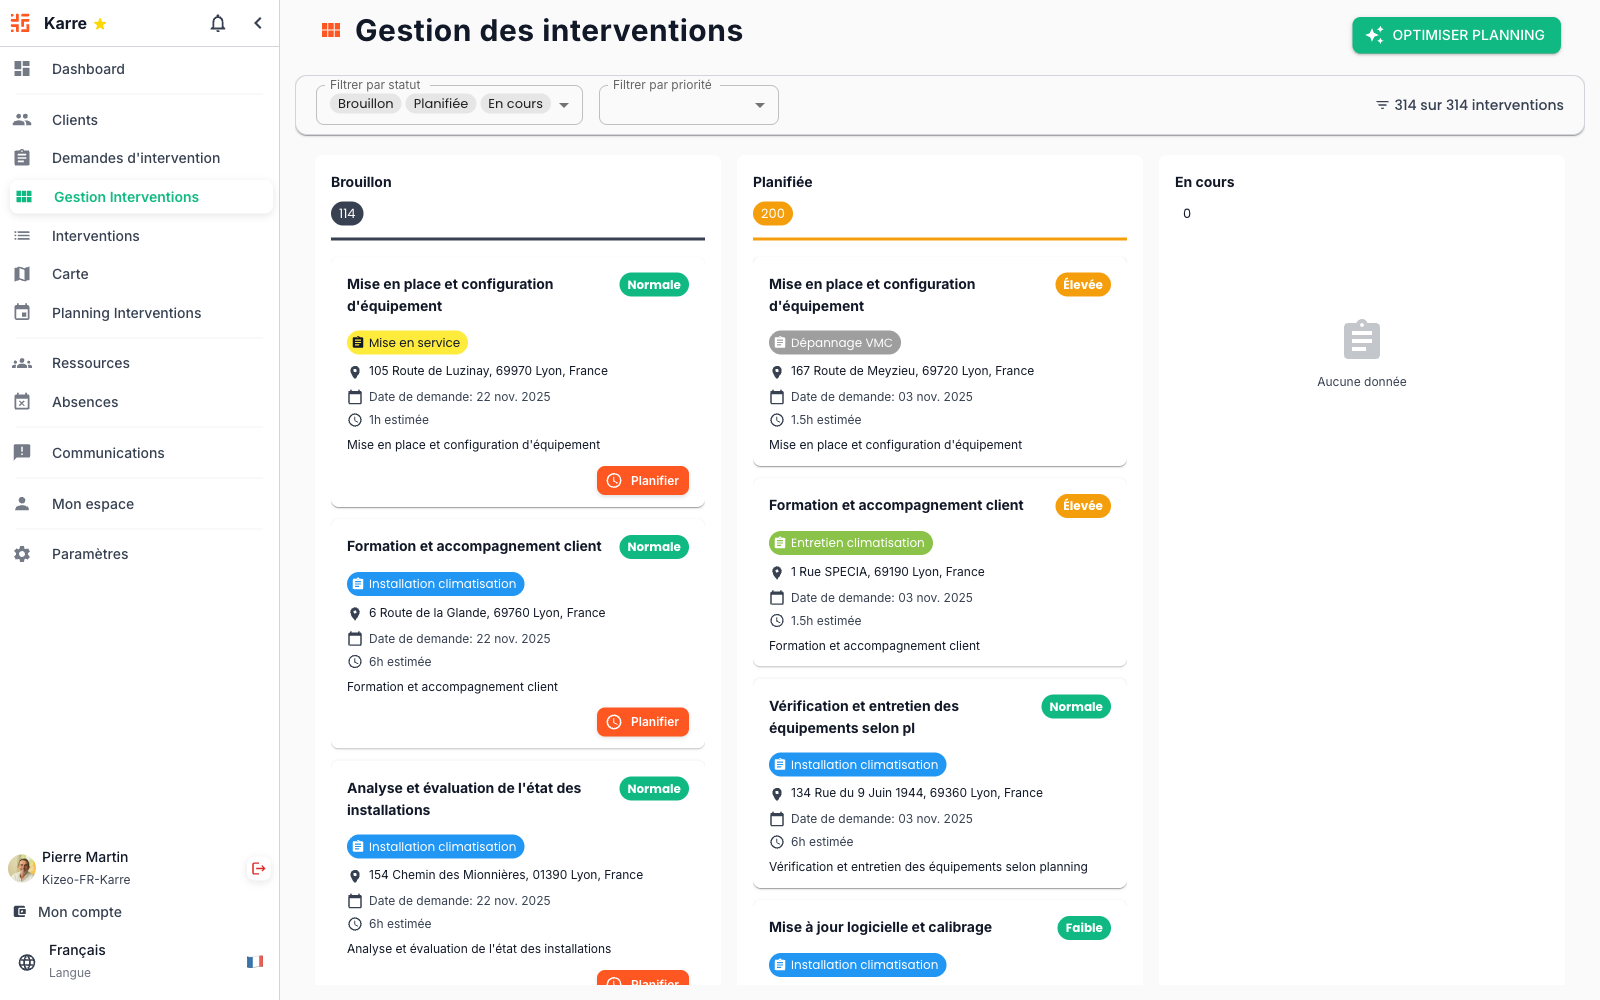Remove the En cours status filter chip
Image resolution: width=1600 pixels, height=1000 pixels.
(x=515, y=103)
